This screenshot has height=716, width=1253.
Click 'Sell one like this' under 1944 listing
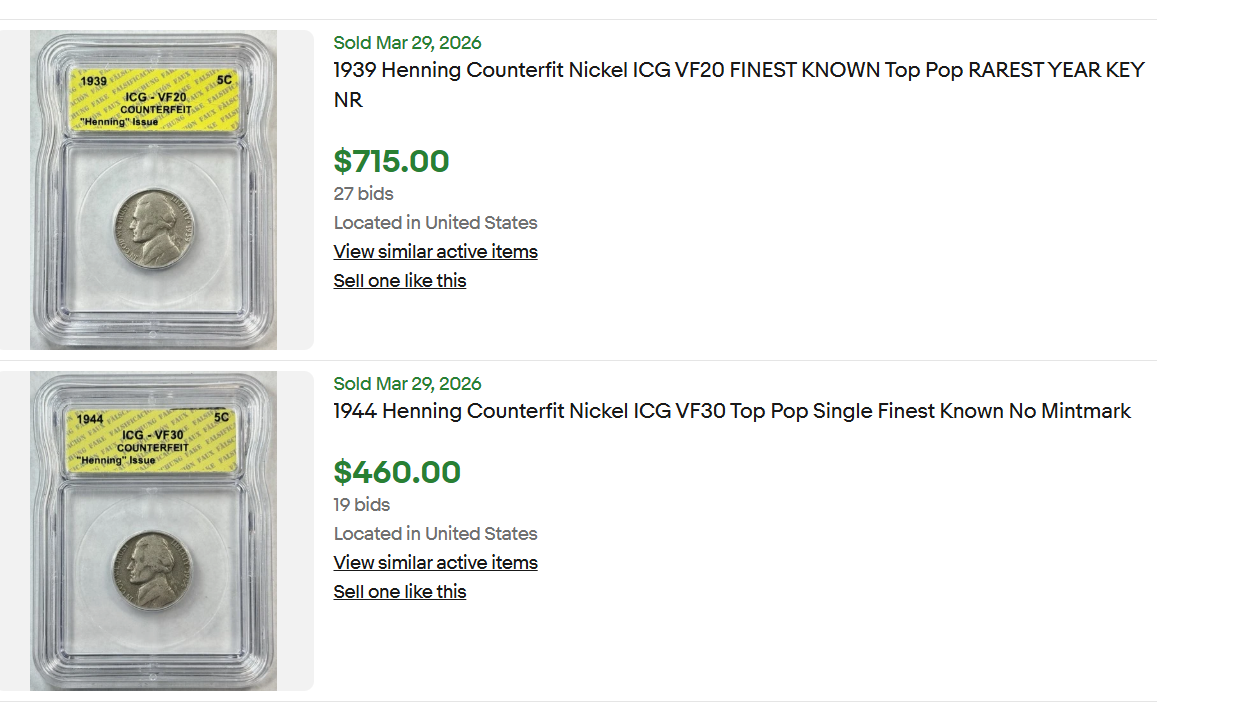pos(400,592)
